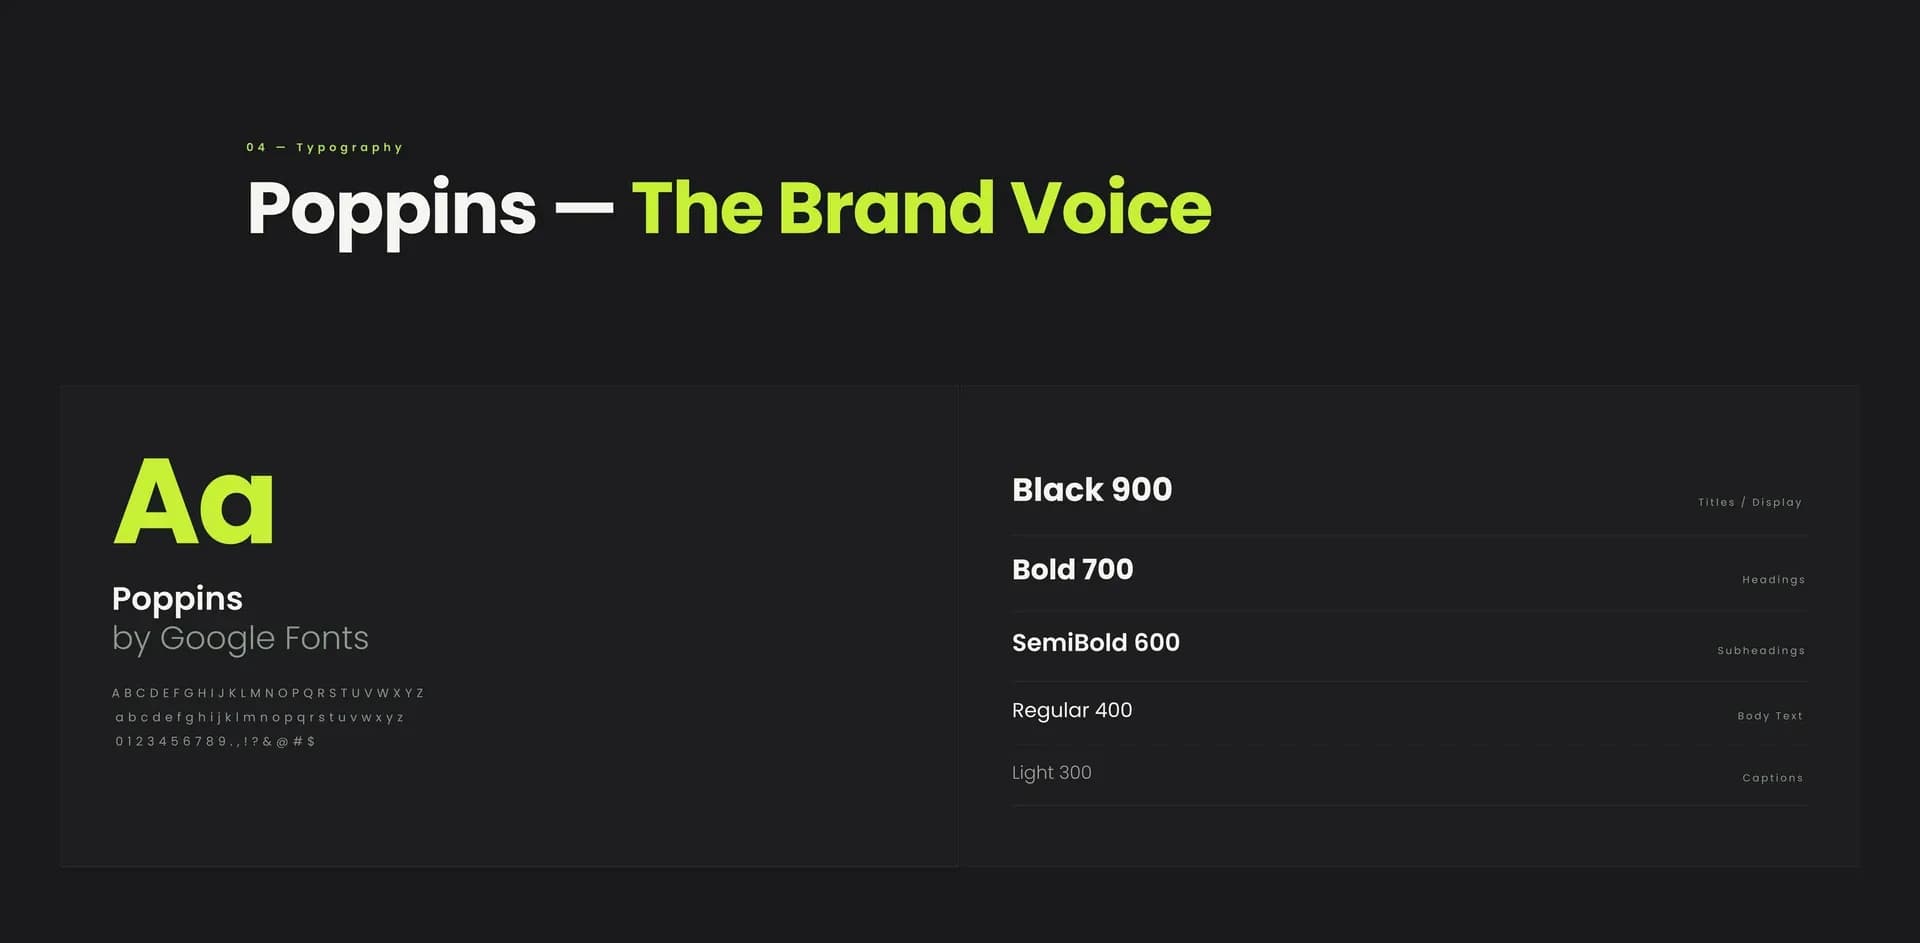This screenshot has width=1920, height=943.
Task: Click the 04 — Typography section label
Action: 324,147
